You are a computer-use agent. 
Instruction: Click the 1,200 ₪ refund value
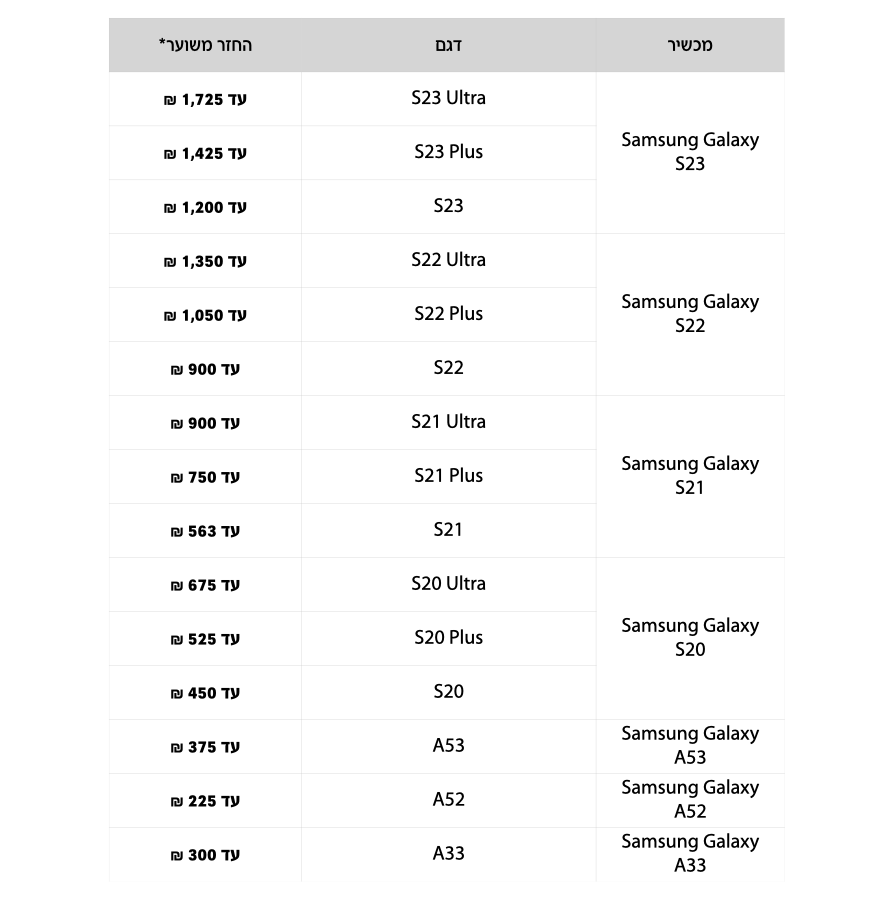click(205, 208)
